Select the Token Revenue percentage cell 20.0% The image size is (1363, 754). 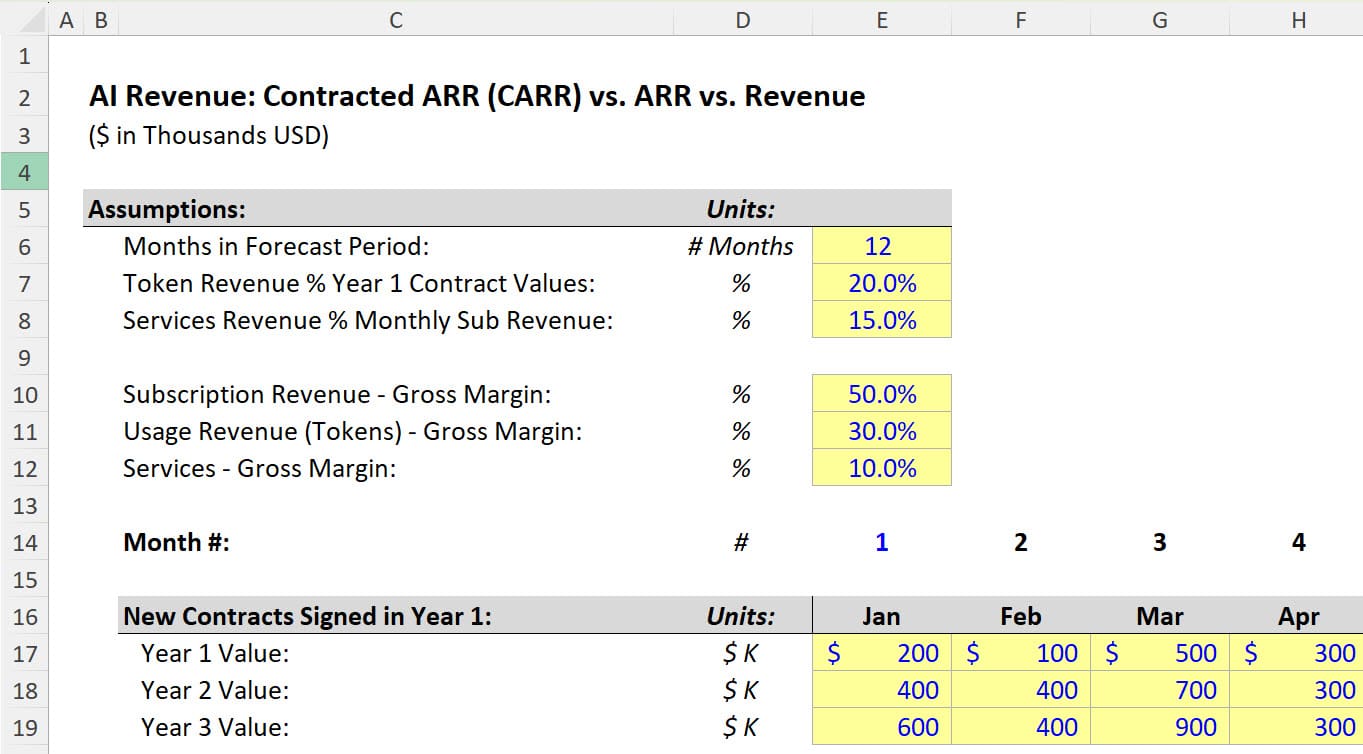point(881,283)
